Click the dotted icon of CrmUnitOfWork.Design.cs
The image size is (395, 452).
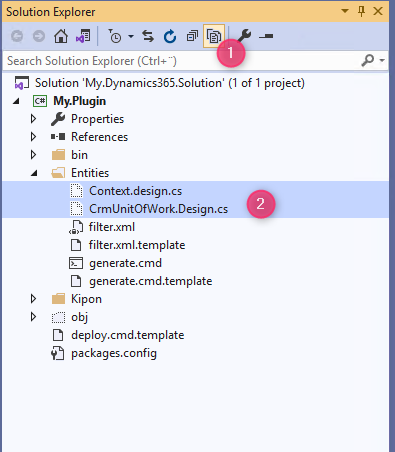pos(76,209)
